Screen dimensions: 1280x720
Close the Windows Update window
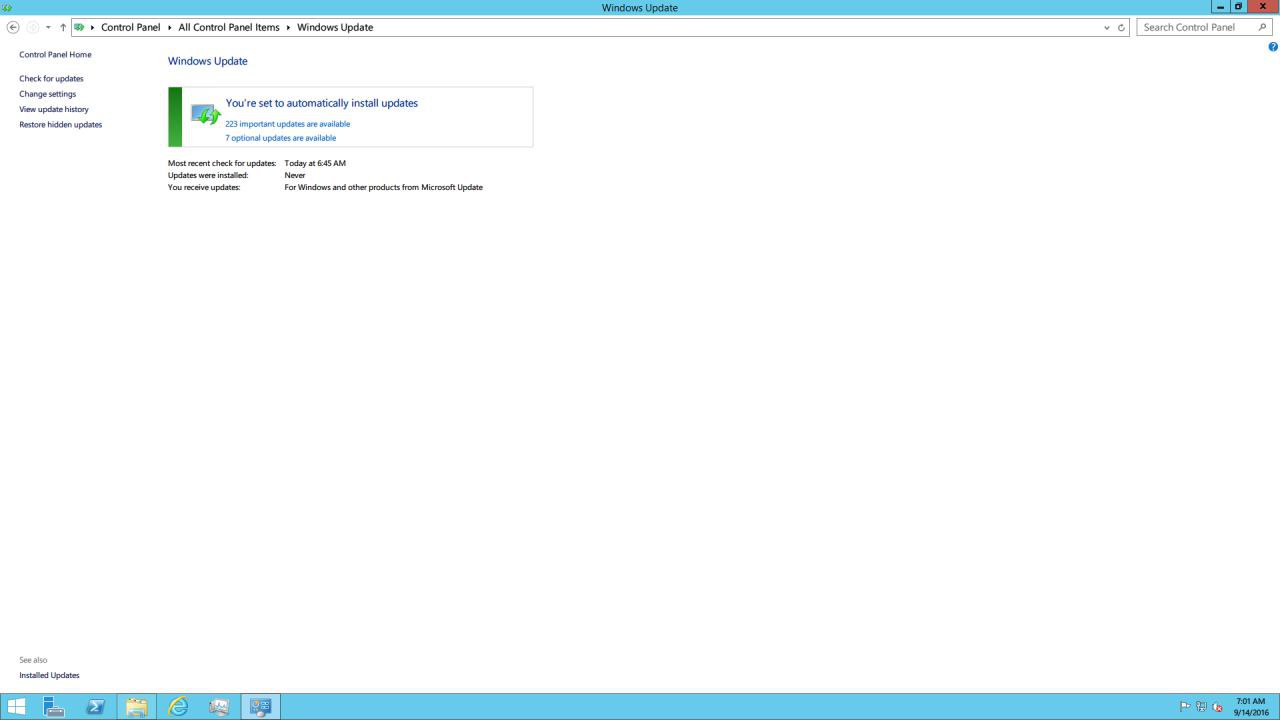pos(1263,7)
